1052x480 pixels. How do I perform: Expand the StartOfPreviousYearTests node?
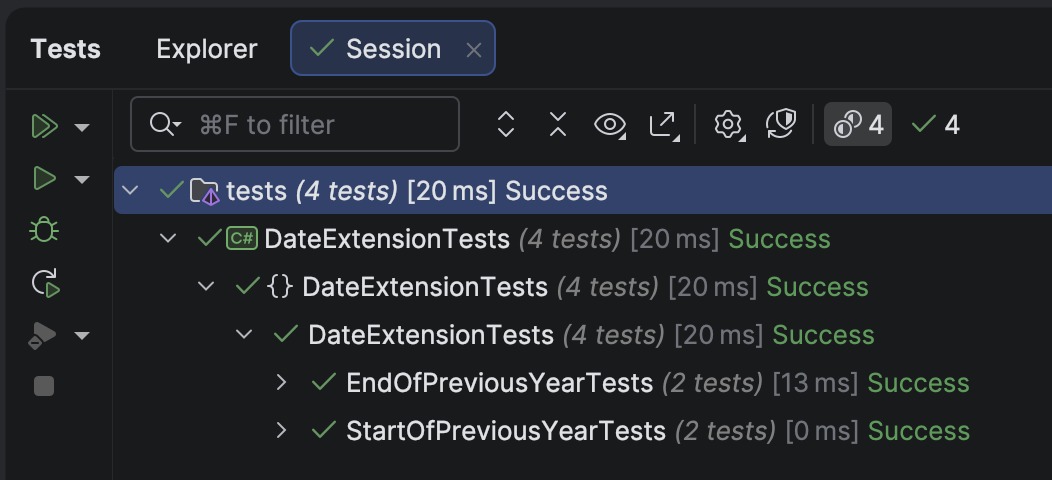click(x=282, y=430)
